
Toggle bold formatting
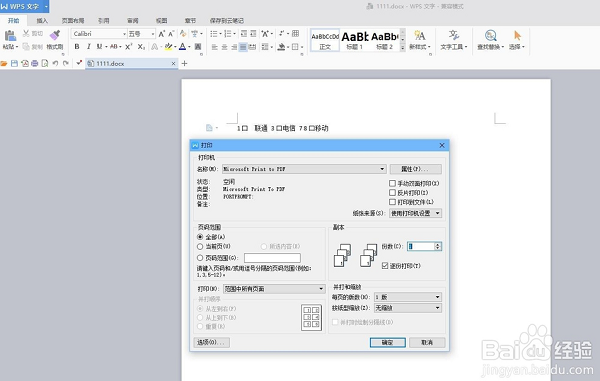(x=77, y=47)
